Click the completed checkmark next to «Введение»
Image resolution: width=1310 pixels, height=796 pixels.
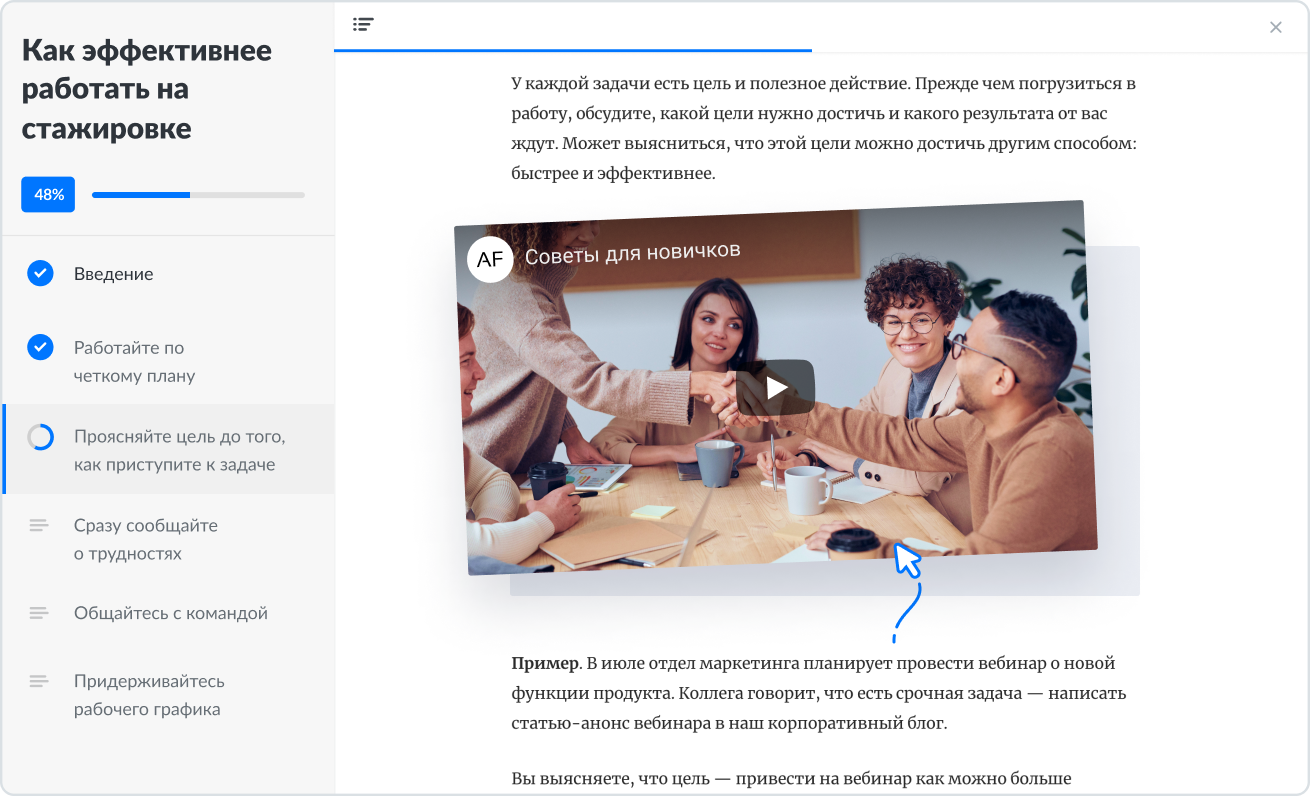coord(40,273)
